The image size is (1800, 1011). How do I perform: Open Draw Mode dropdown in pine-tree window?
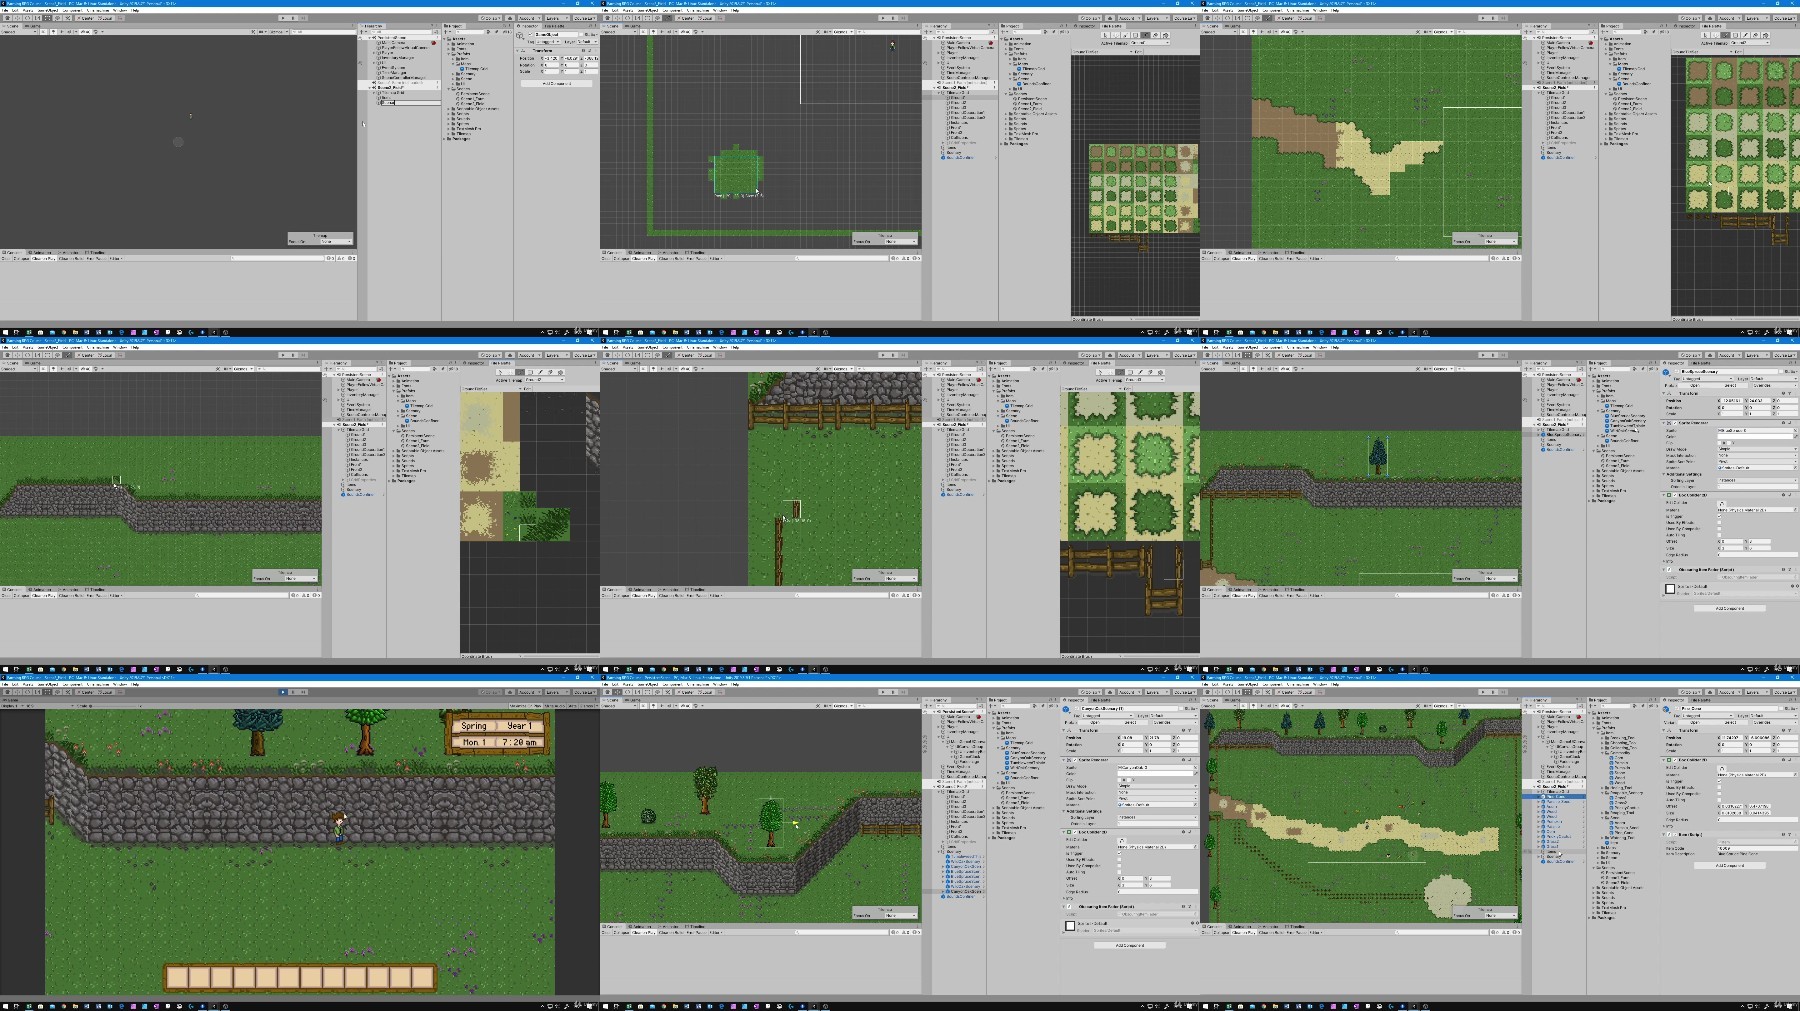pyautogui.click(x=1757, y=449)
